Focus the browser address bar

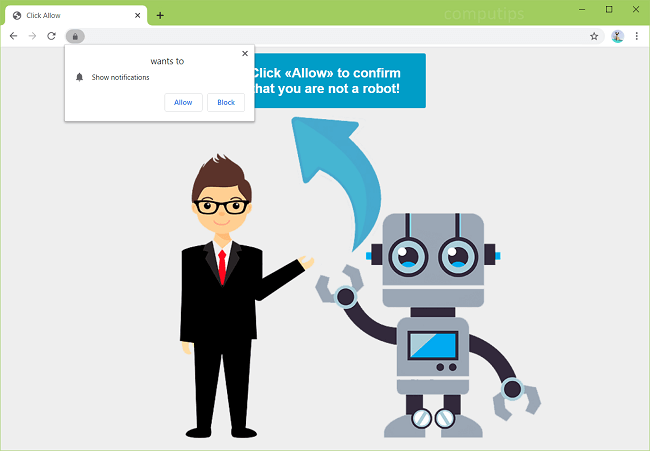330,36
